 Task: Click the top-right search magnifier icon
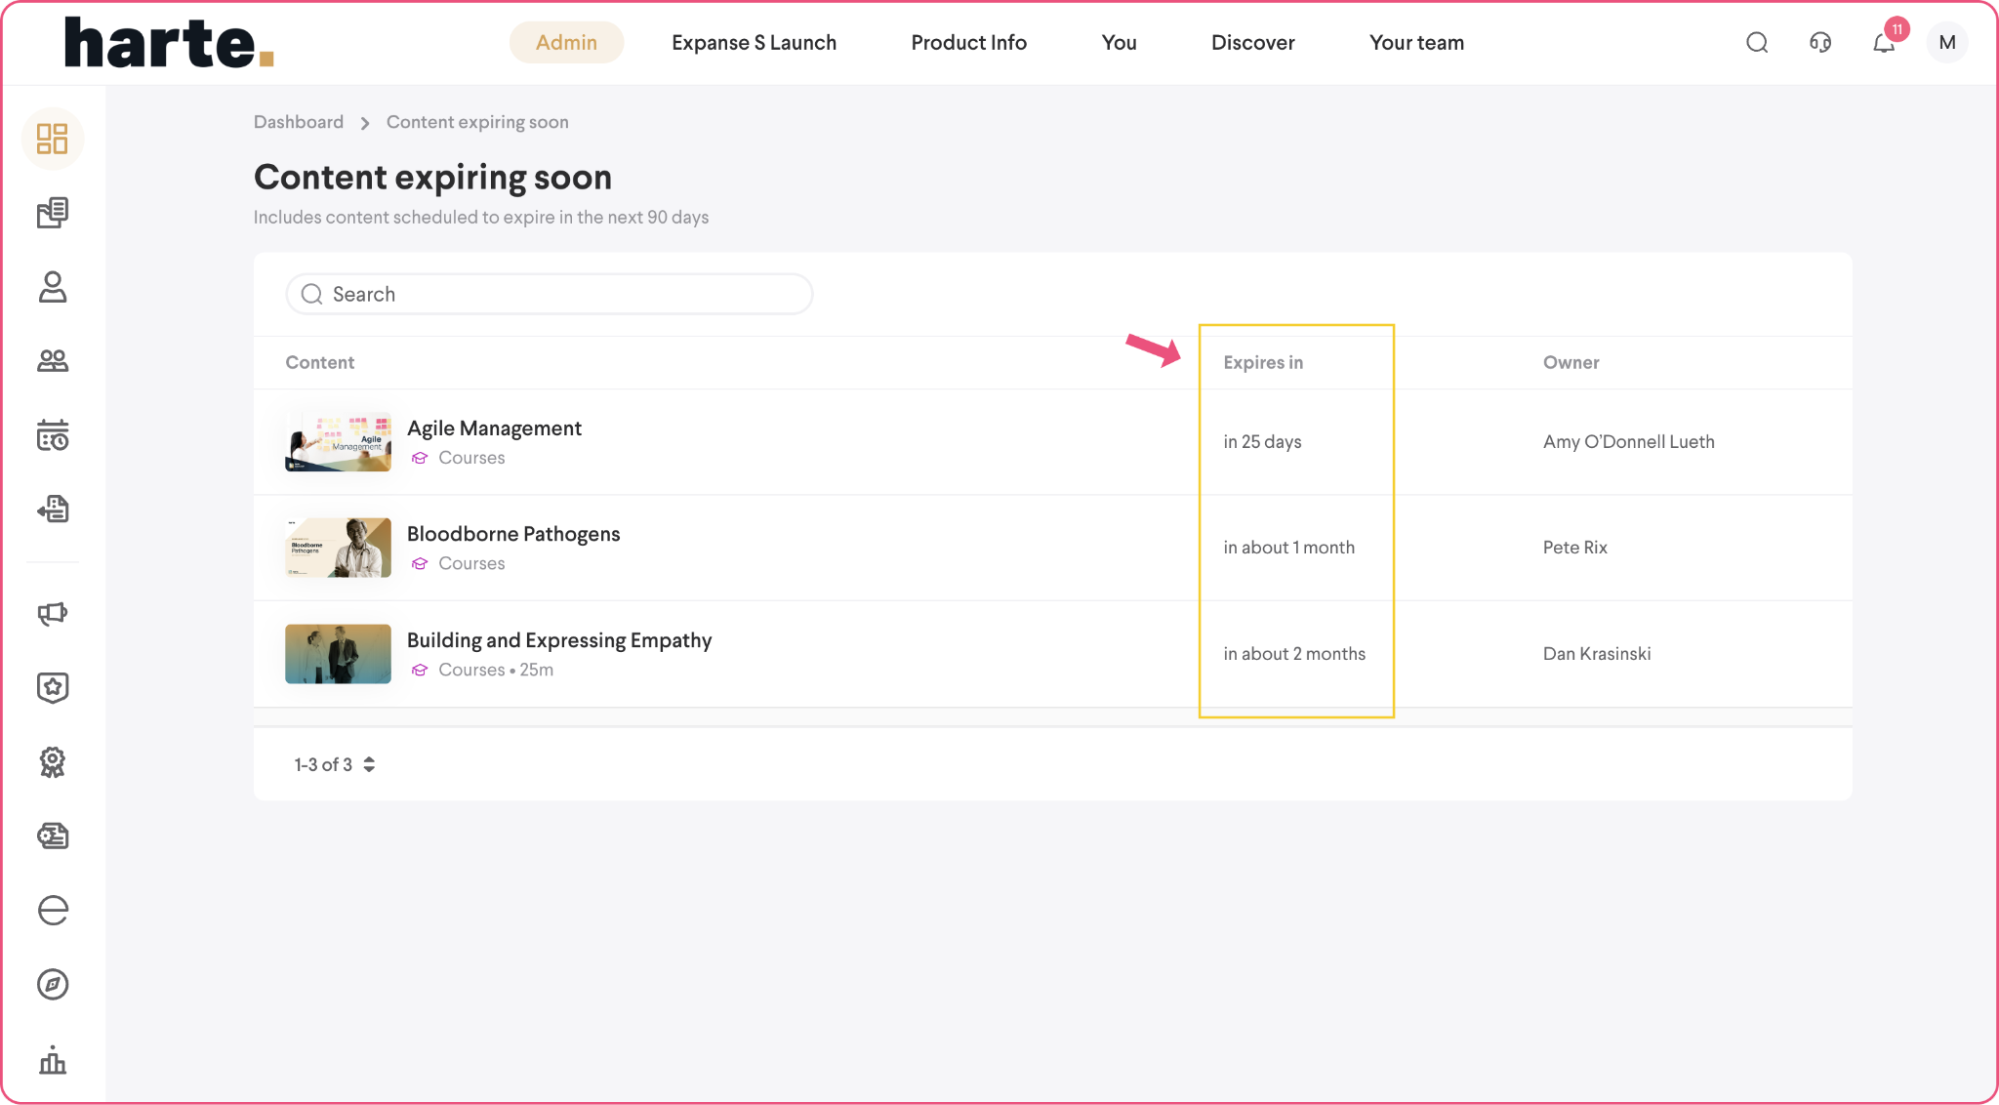pyautogui.click(x=1757, y=43)
